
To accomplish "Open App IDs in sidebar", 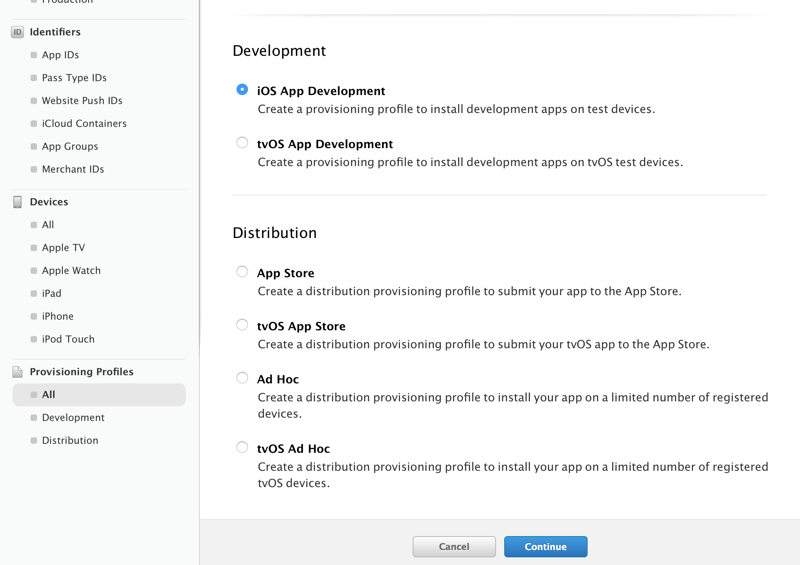I will 60,55.
